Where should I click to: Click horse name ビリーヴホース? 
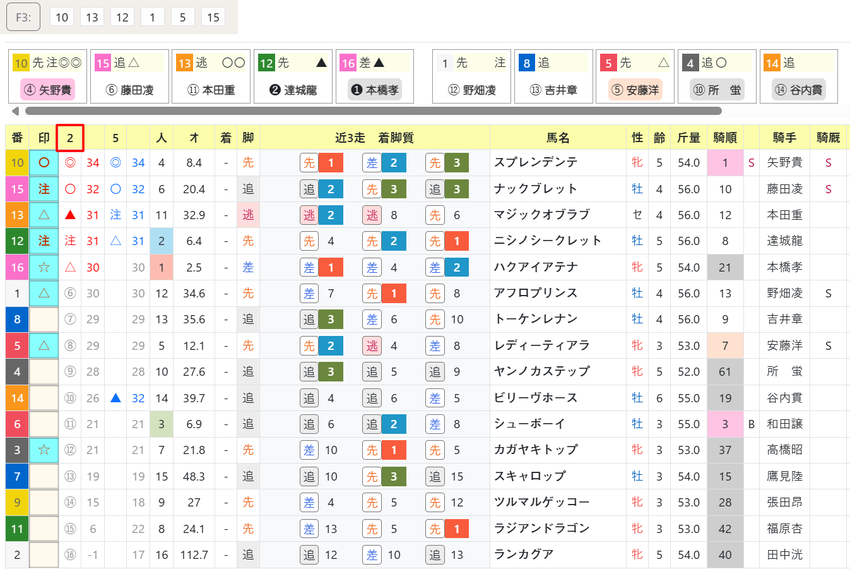tap(536, 397)
